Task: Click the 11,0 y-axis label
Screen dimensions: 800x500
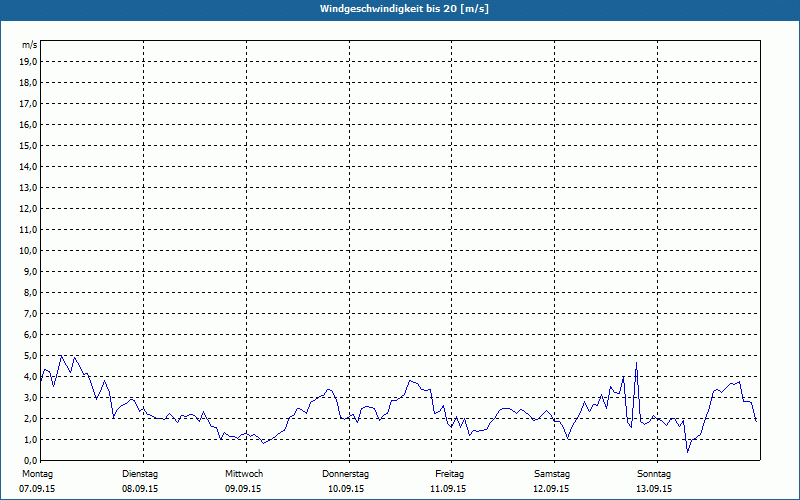Action: tap(28, 230)
